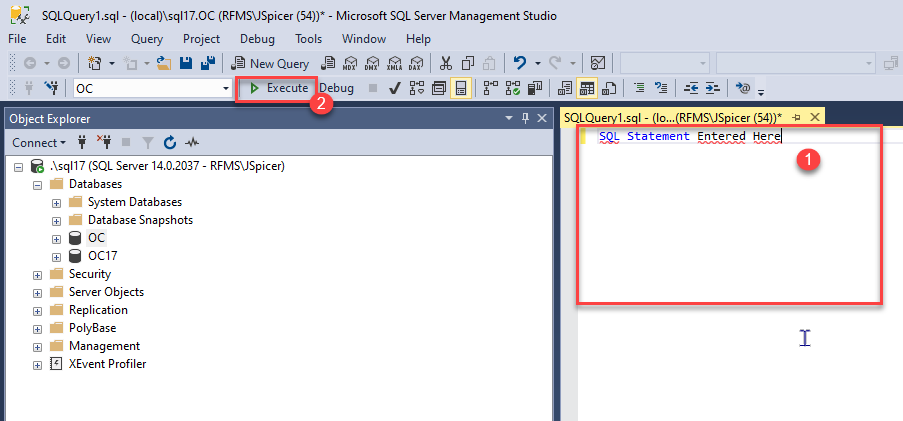Open the View menu

click(x=98, y=39)
